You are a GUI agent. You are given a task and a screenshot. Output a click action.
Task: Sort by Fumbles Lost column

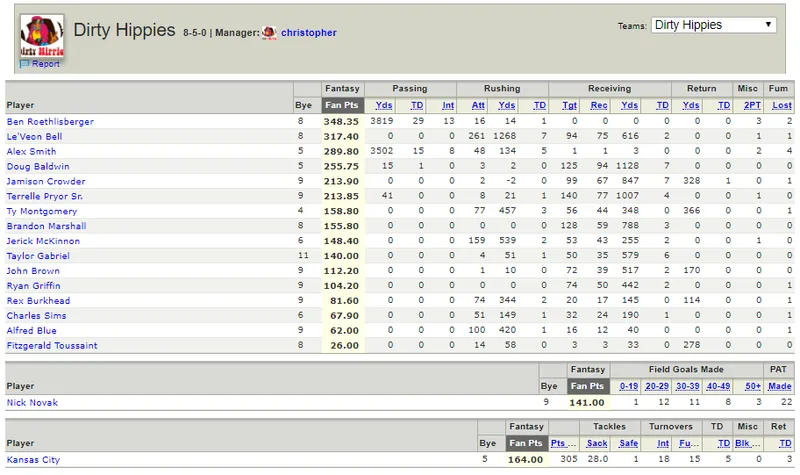[782, 105]
